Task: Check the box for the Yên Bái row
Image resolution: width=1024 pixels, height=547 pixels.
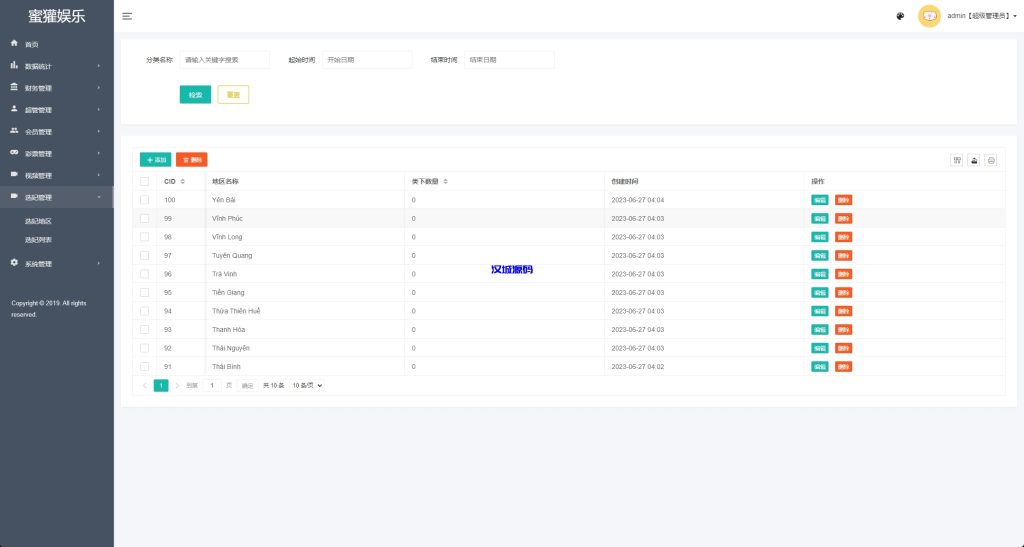Action: [x=145, y=200]
